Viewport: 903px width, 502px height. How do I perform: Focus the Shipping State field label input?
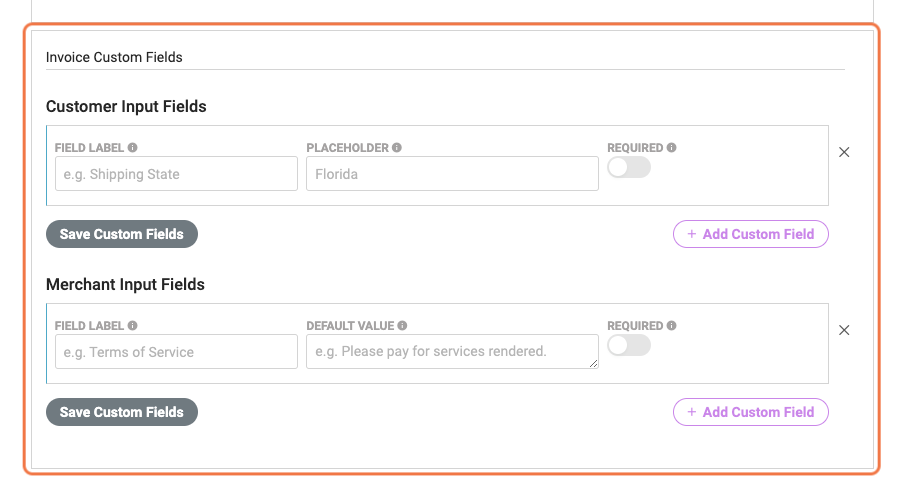176,173
